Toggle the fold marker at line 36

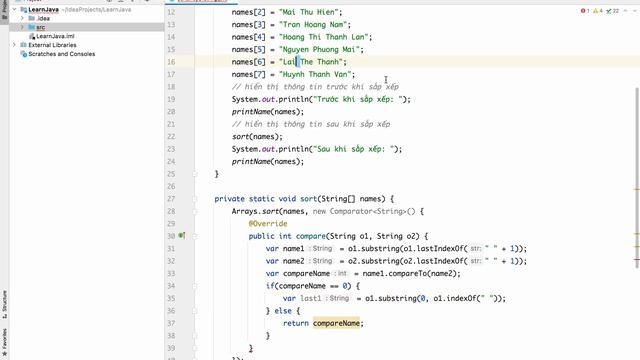coord(195,311)
